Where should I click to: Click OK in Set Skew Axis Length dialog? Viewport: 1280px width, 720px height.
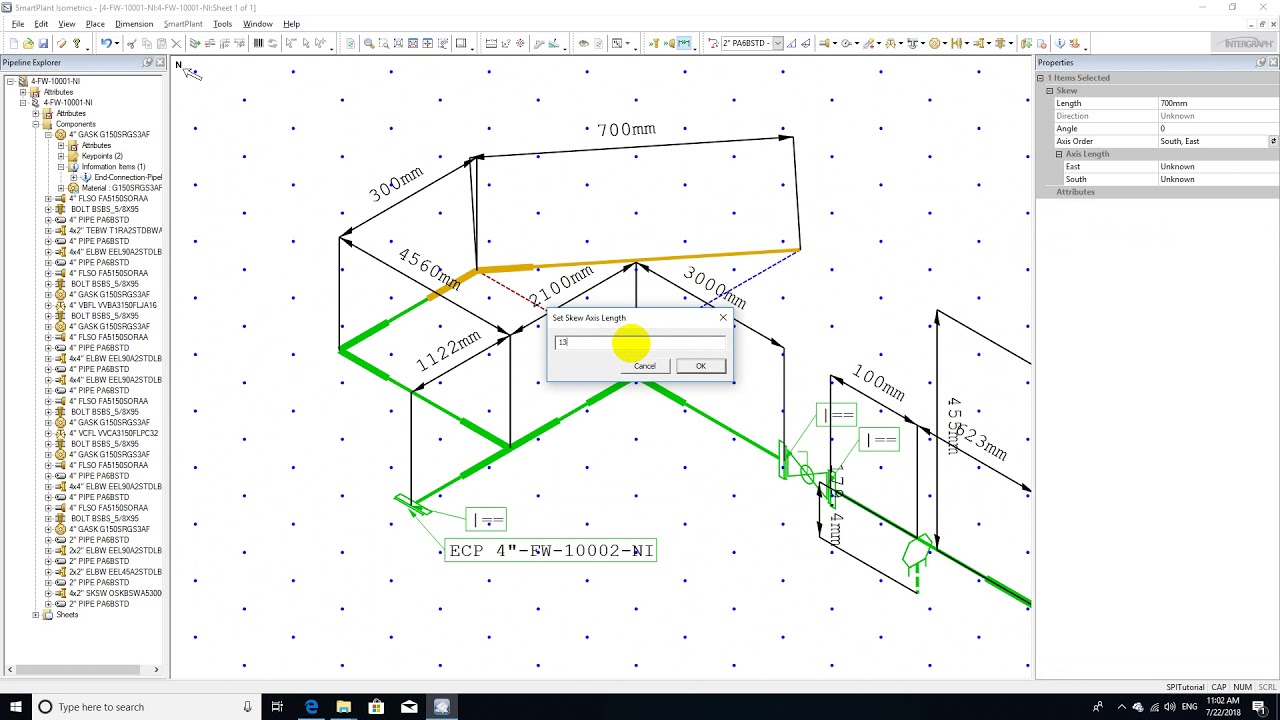(x=701, y=366)
